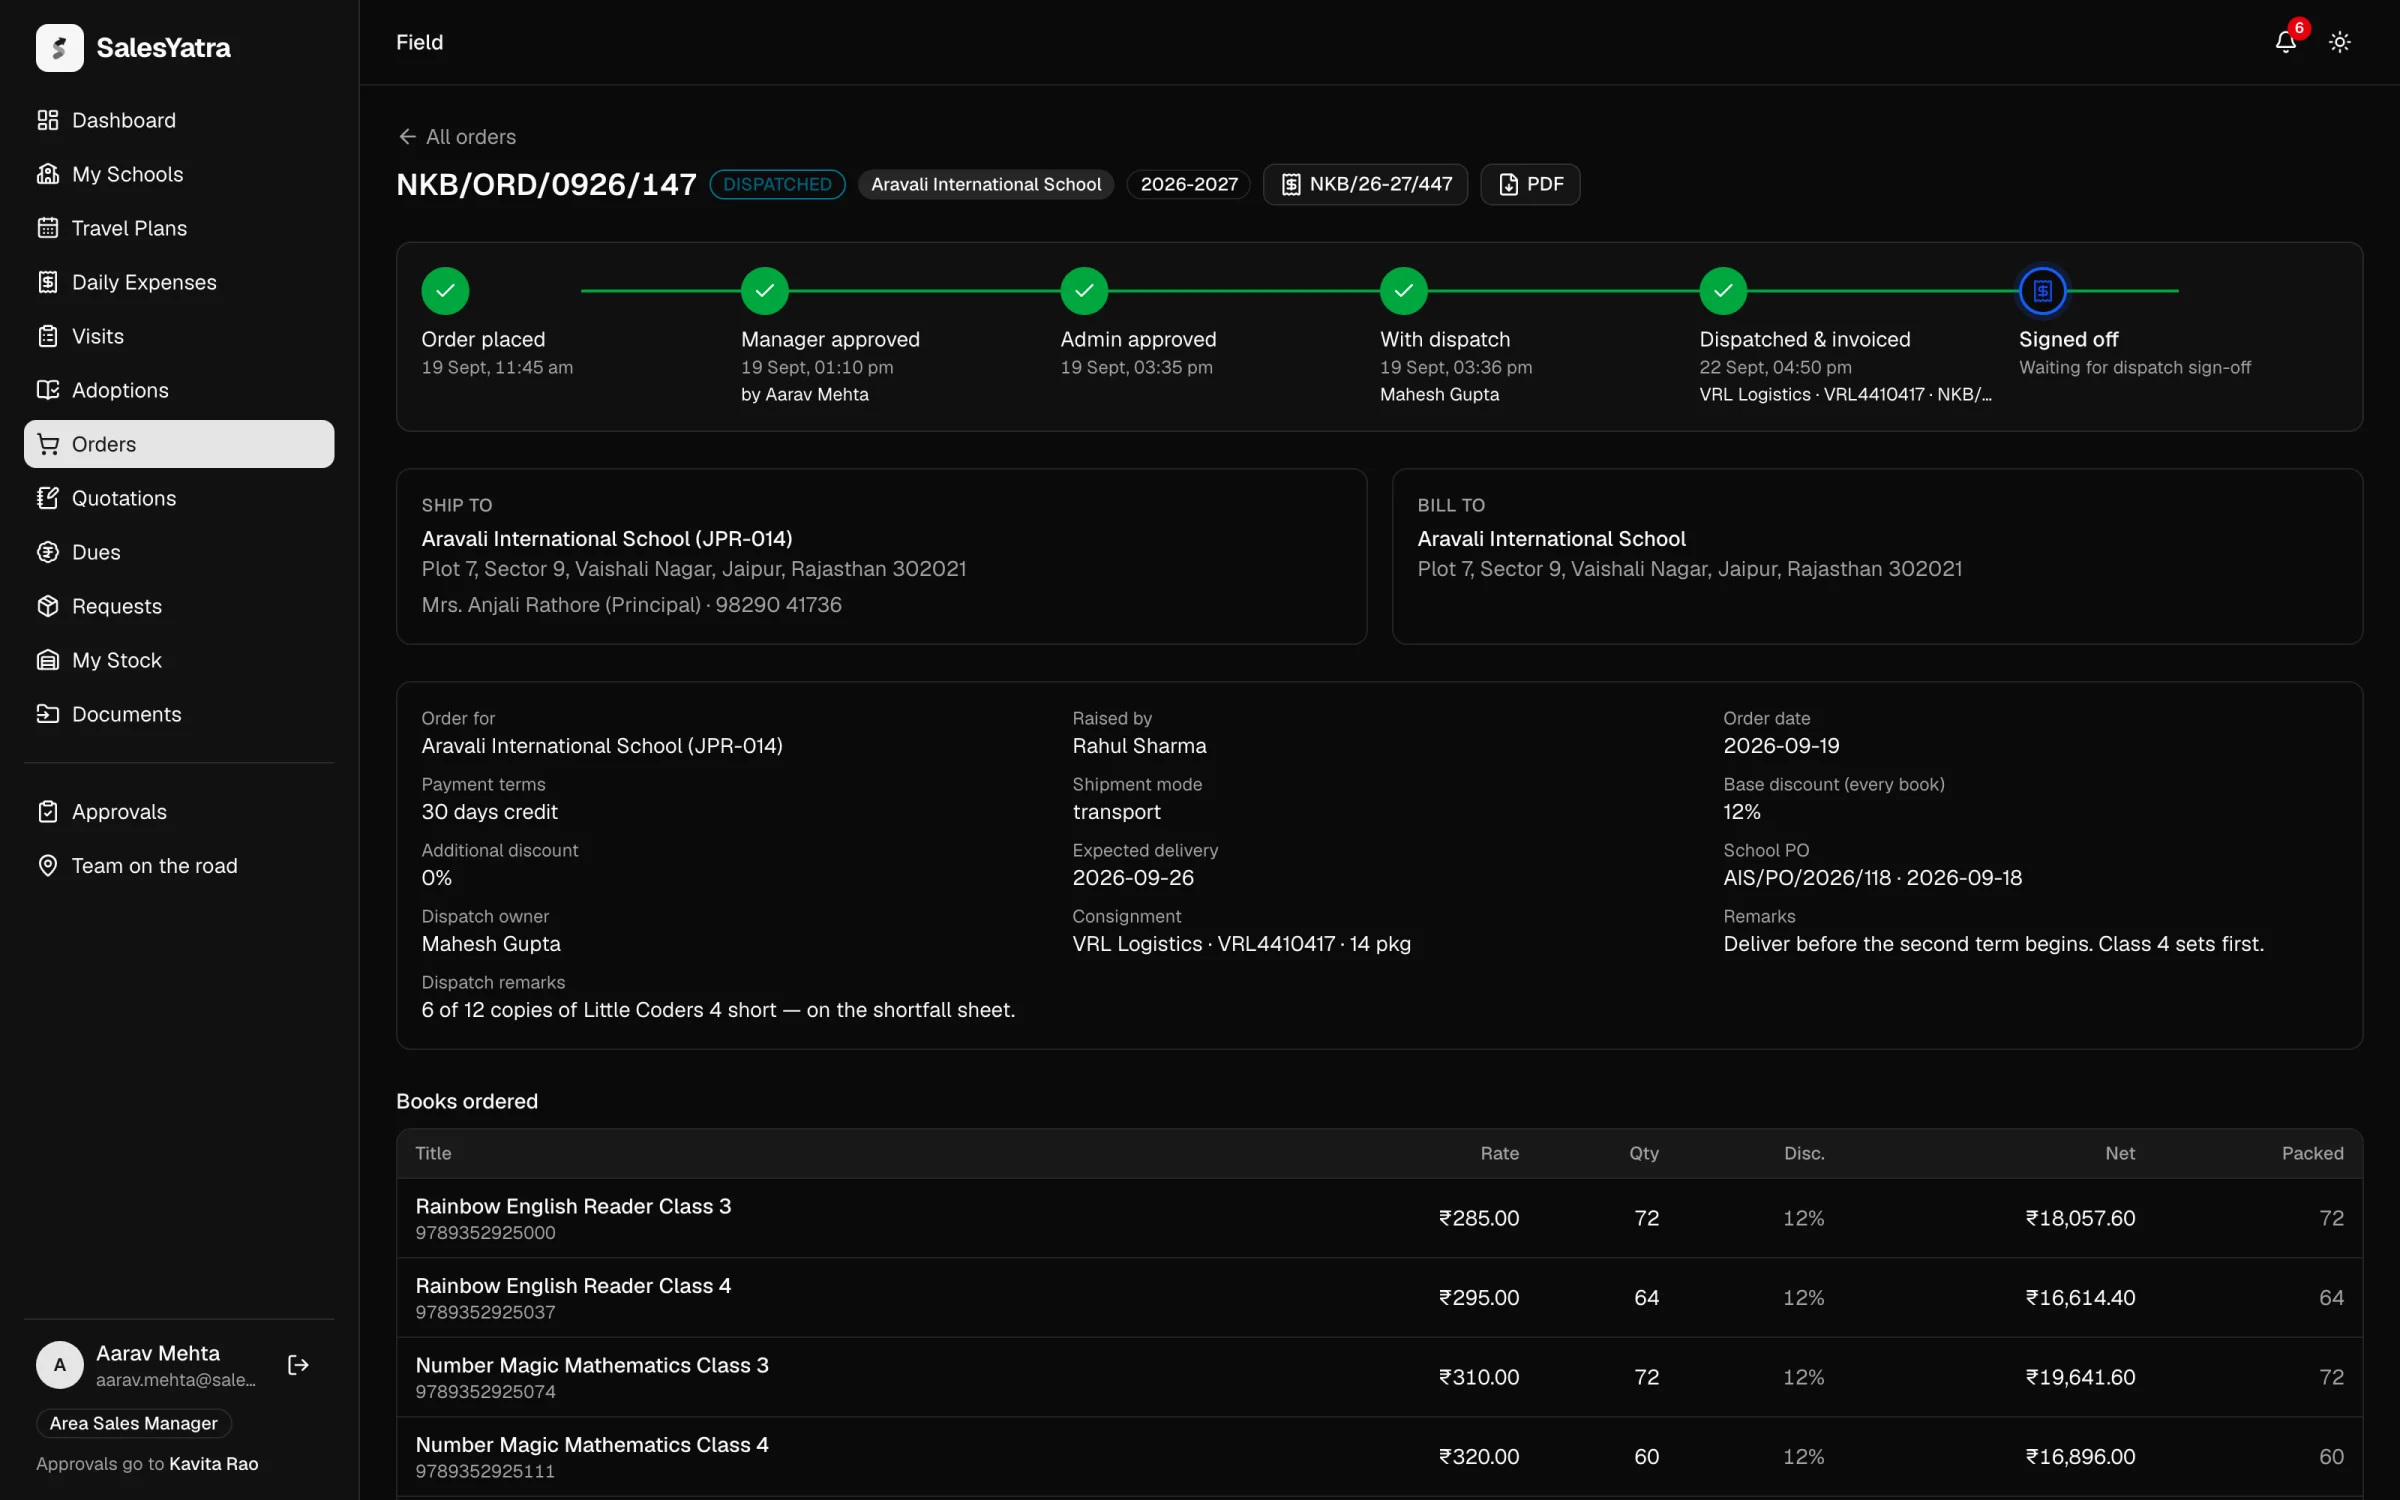Select Visits in the sidebar
The height and width of the screenshot is (1500, 2400).
(179, 336)
